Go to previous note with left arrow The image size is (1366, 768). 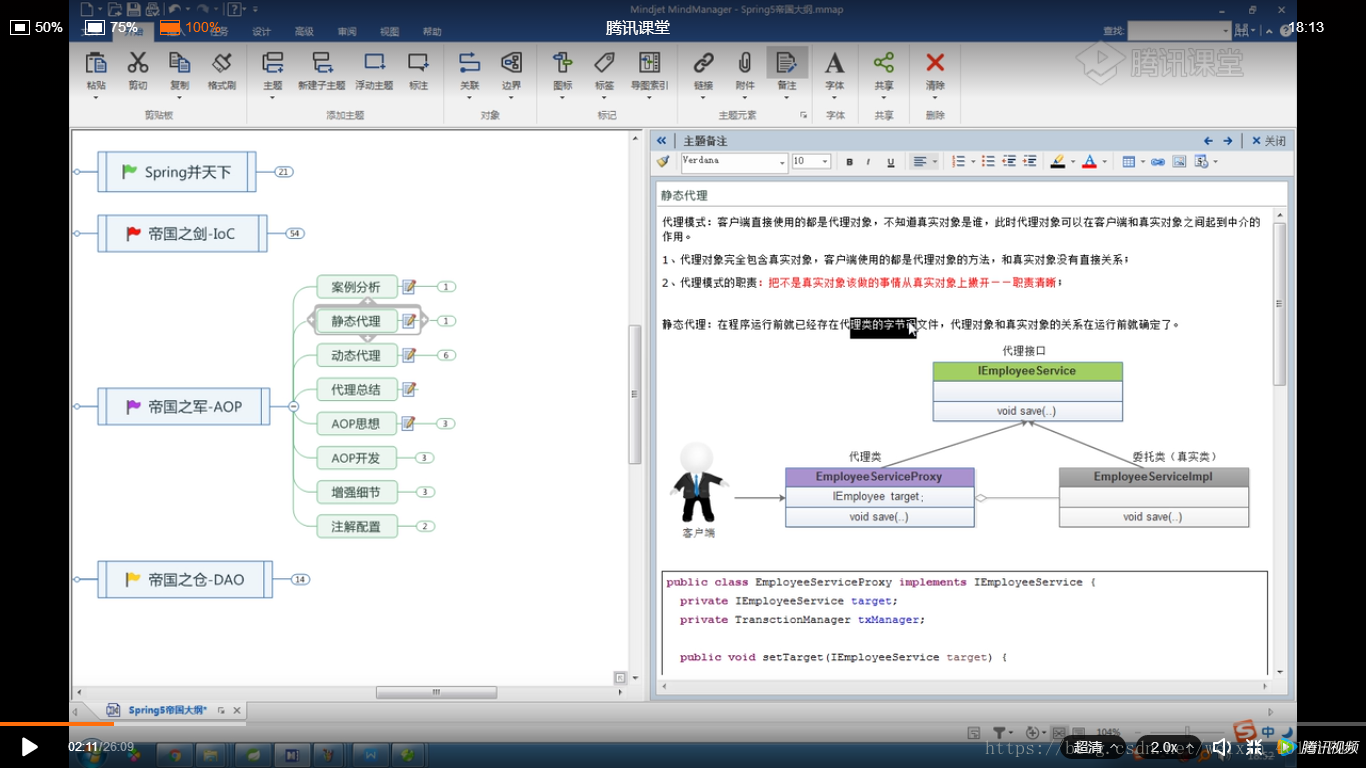click(1208, 141)
